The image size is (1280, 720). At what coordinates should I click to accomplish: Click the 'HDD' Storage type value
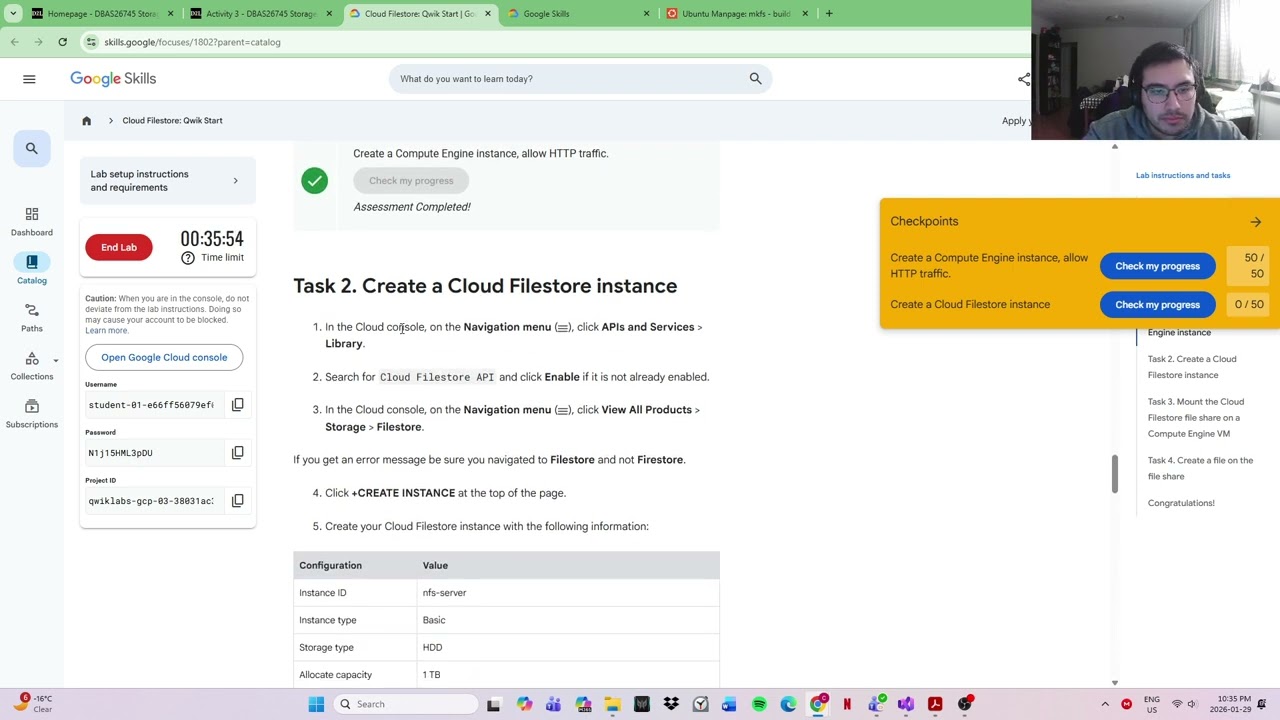point(432,648)
